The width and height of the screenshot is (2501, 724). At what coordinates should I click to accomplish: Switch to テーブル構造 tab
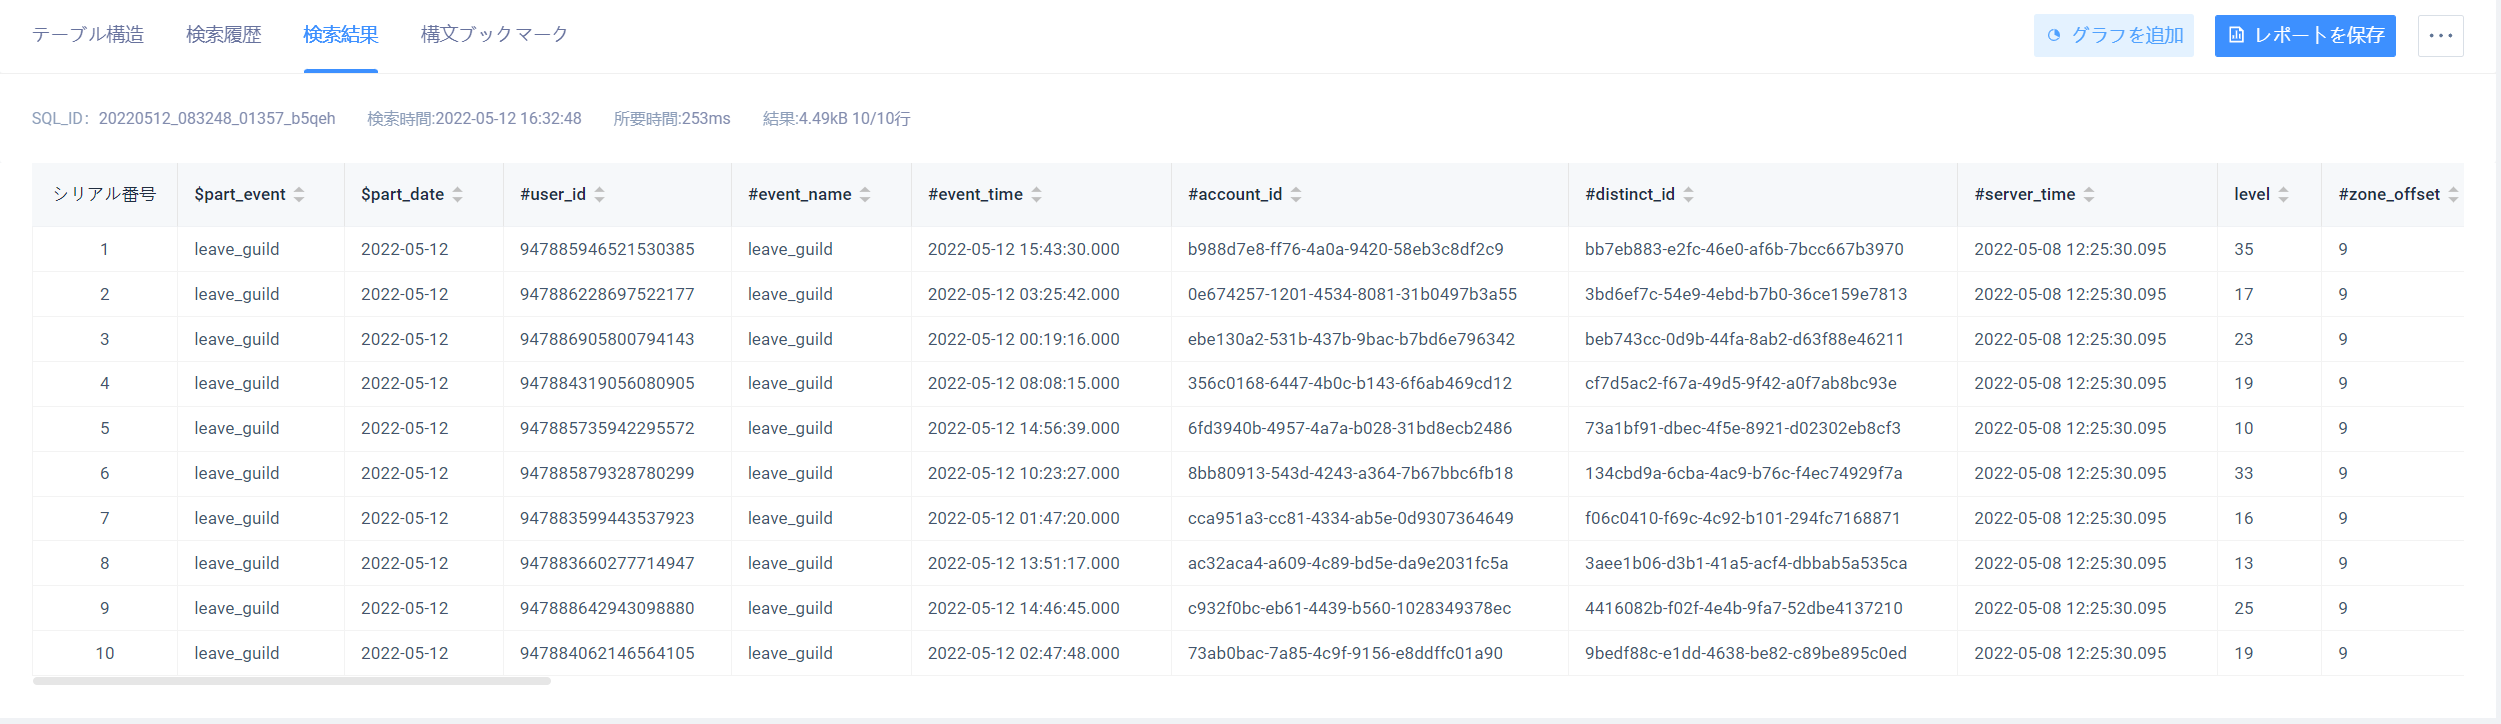[88, 35]
